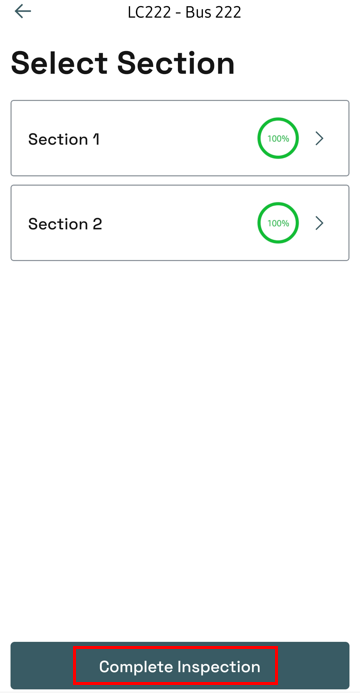
Task: Select the Section 2 label text
Action: pyautogui.click(x=65, y=224)
